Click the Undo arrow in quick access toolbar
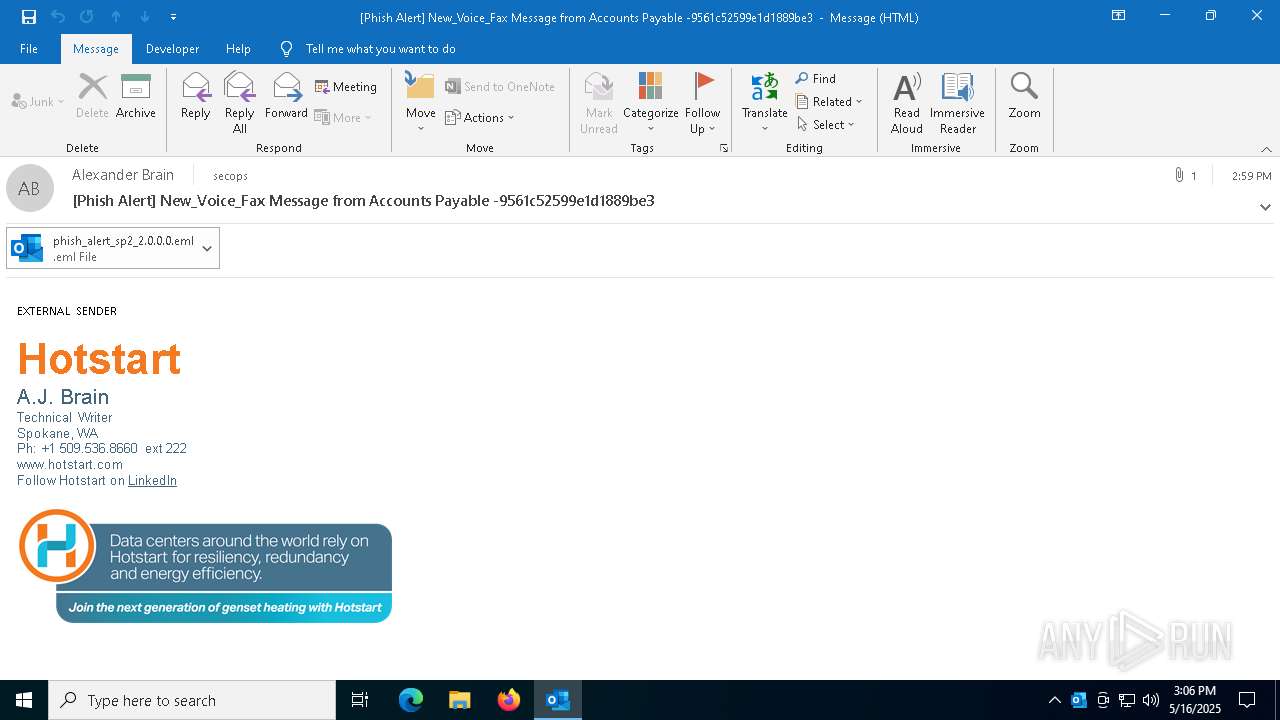Image resolution: width=1280 pixels, height=720 pixels. point(58,16)
